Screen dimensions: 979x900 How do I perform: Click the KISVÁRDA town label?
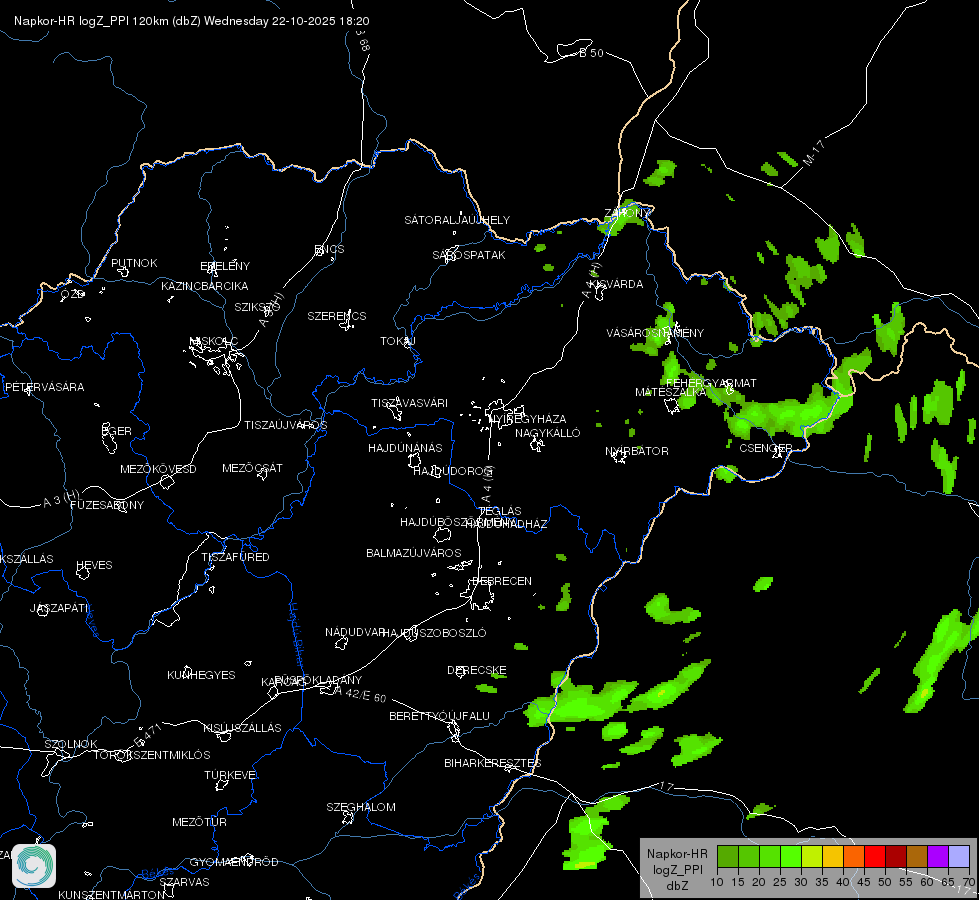(616, 284)
